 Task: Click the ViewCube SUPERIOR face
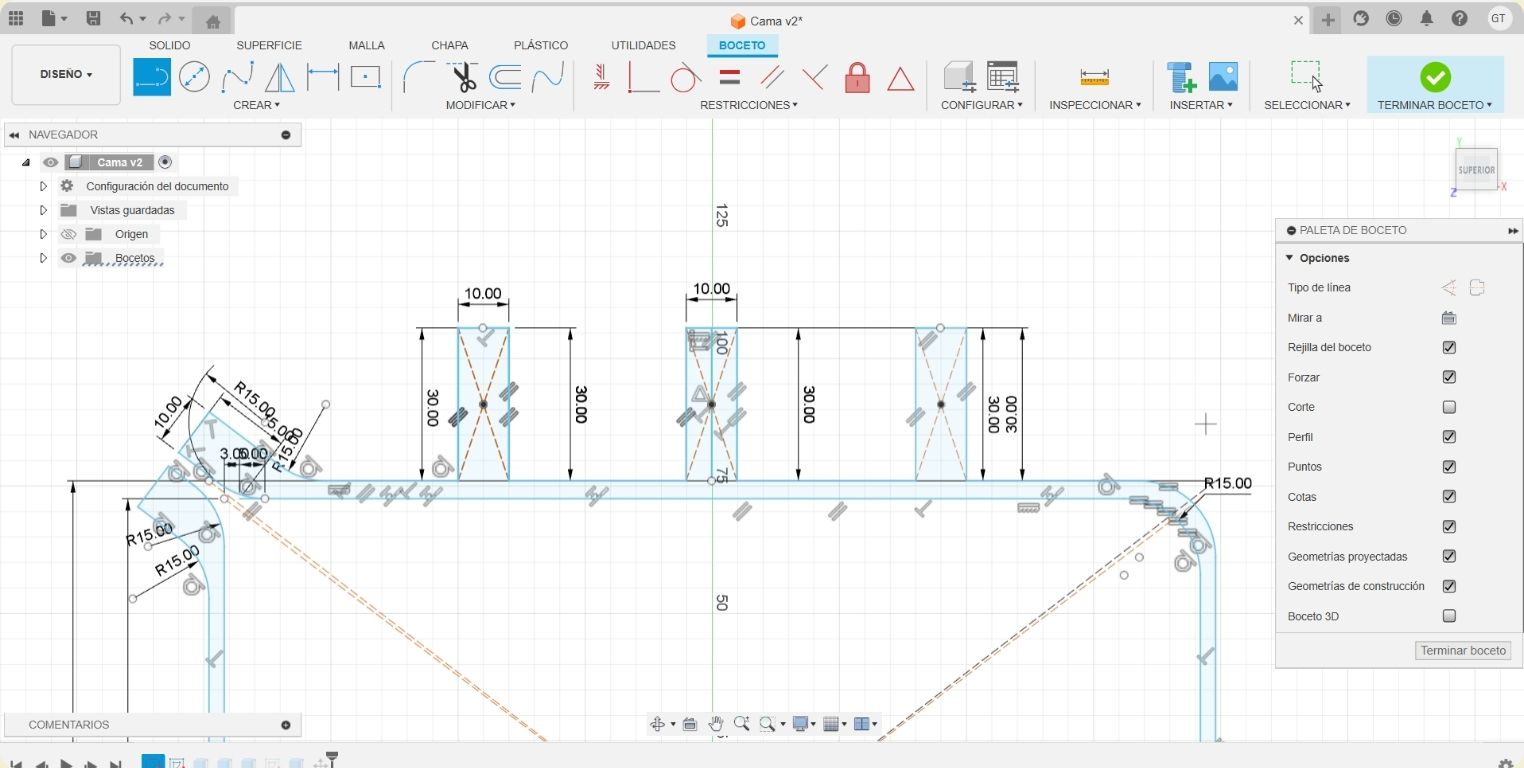click(x=1476, y=170)
